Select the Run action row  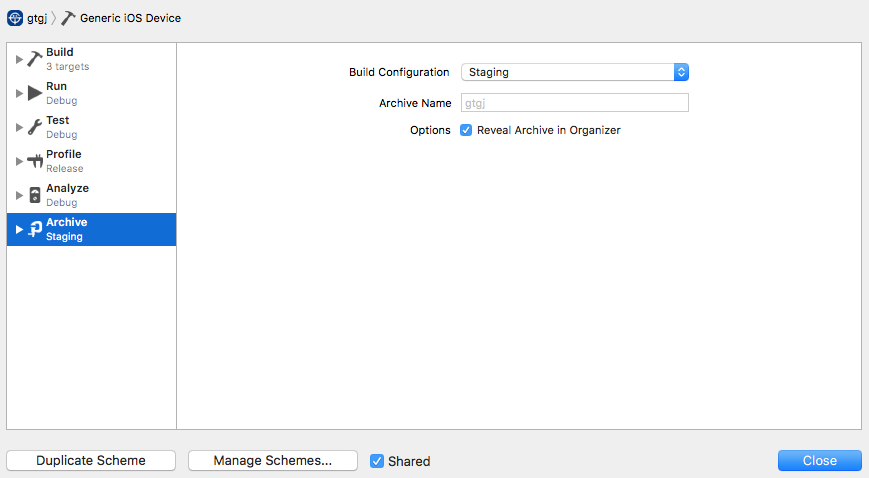[91, 93]
